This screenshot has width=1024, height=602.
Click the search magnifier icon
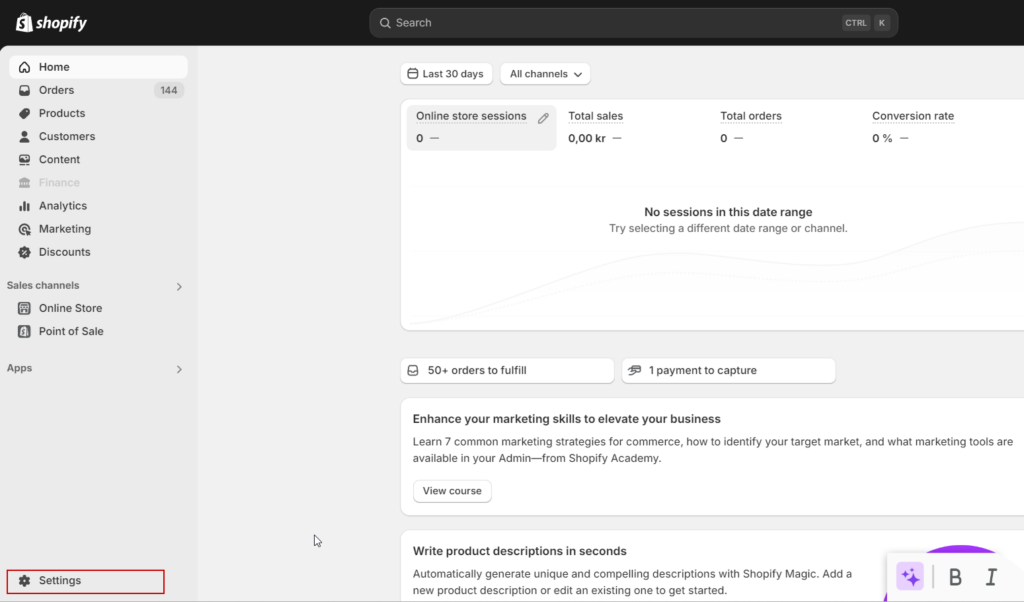(x=385, y=23)
